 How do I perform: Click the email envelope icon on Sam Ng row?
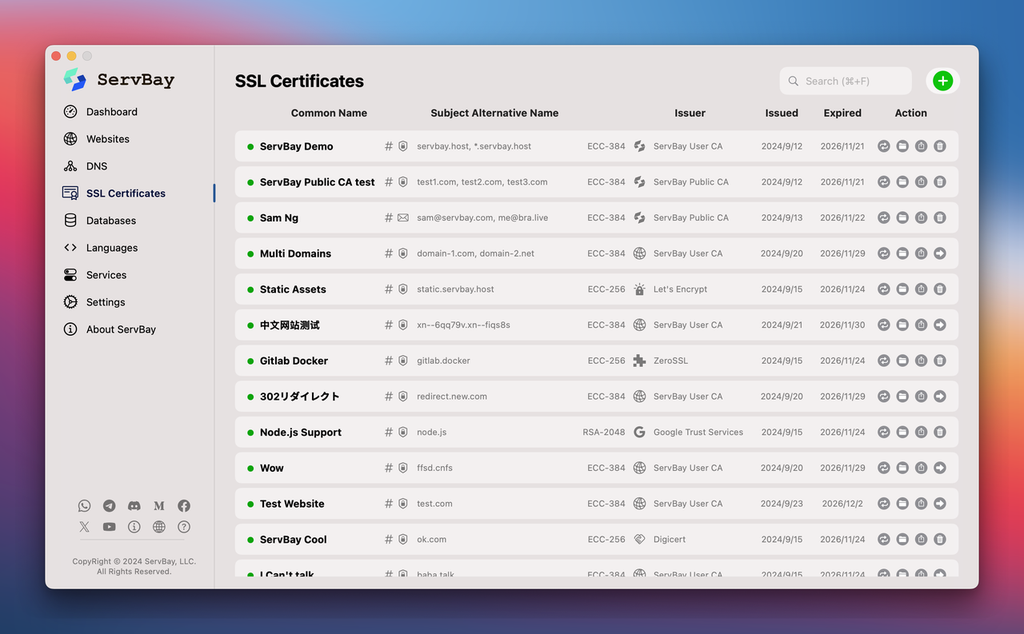tap(403, 217)
